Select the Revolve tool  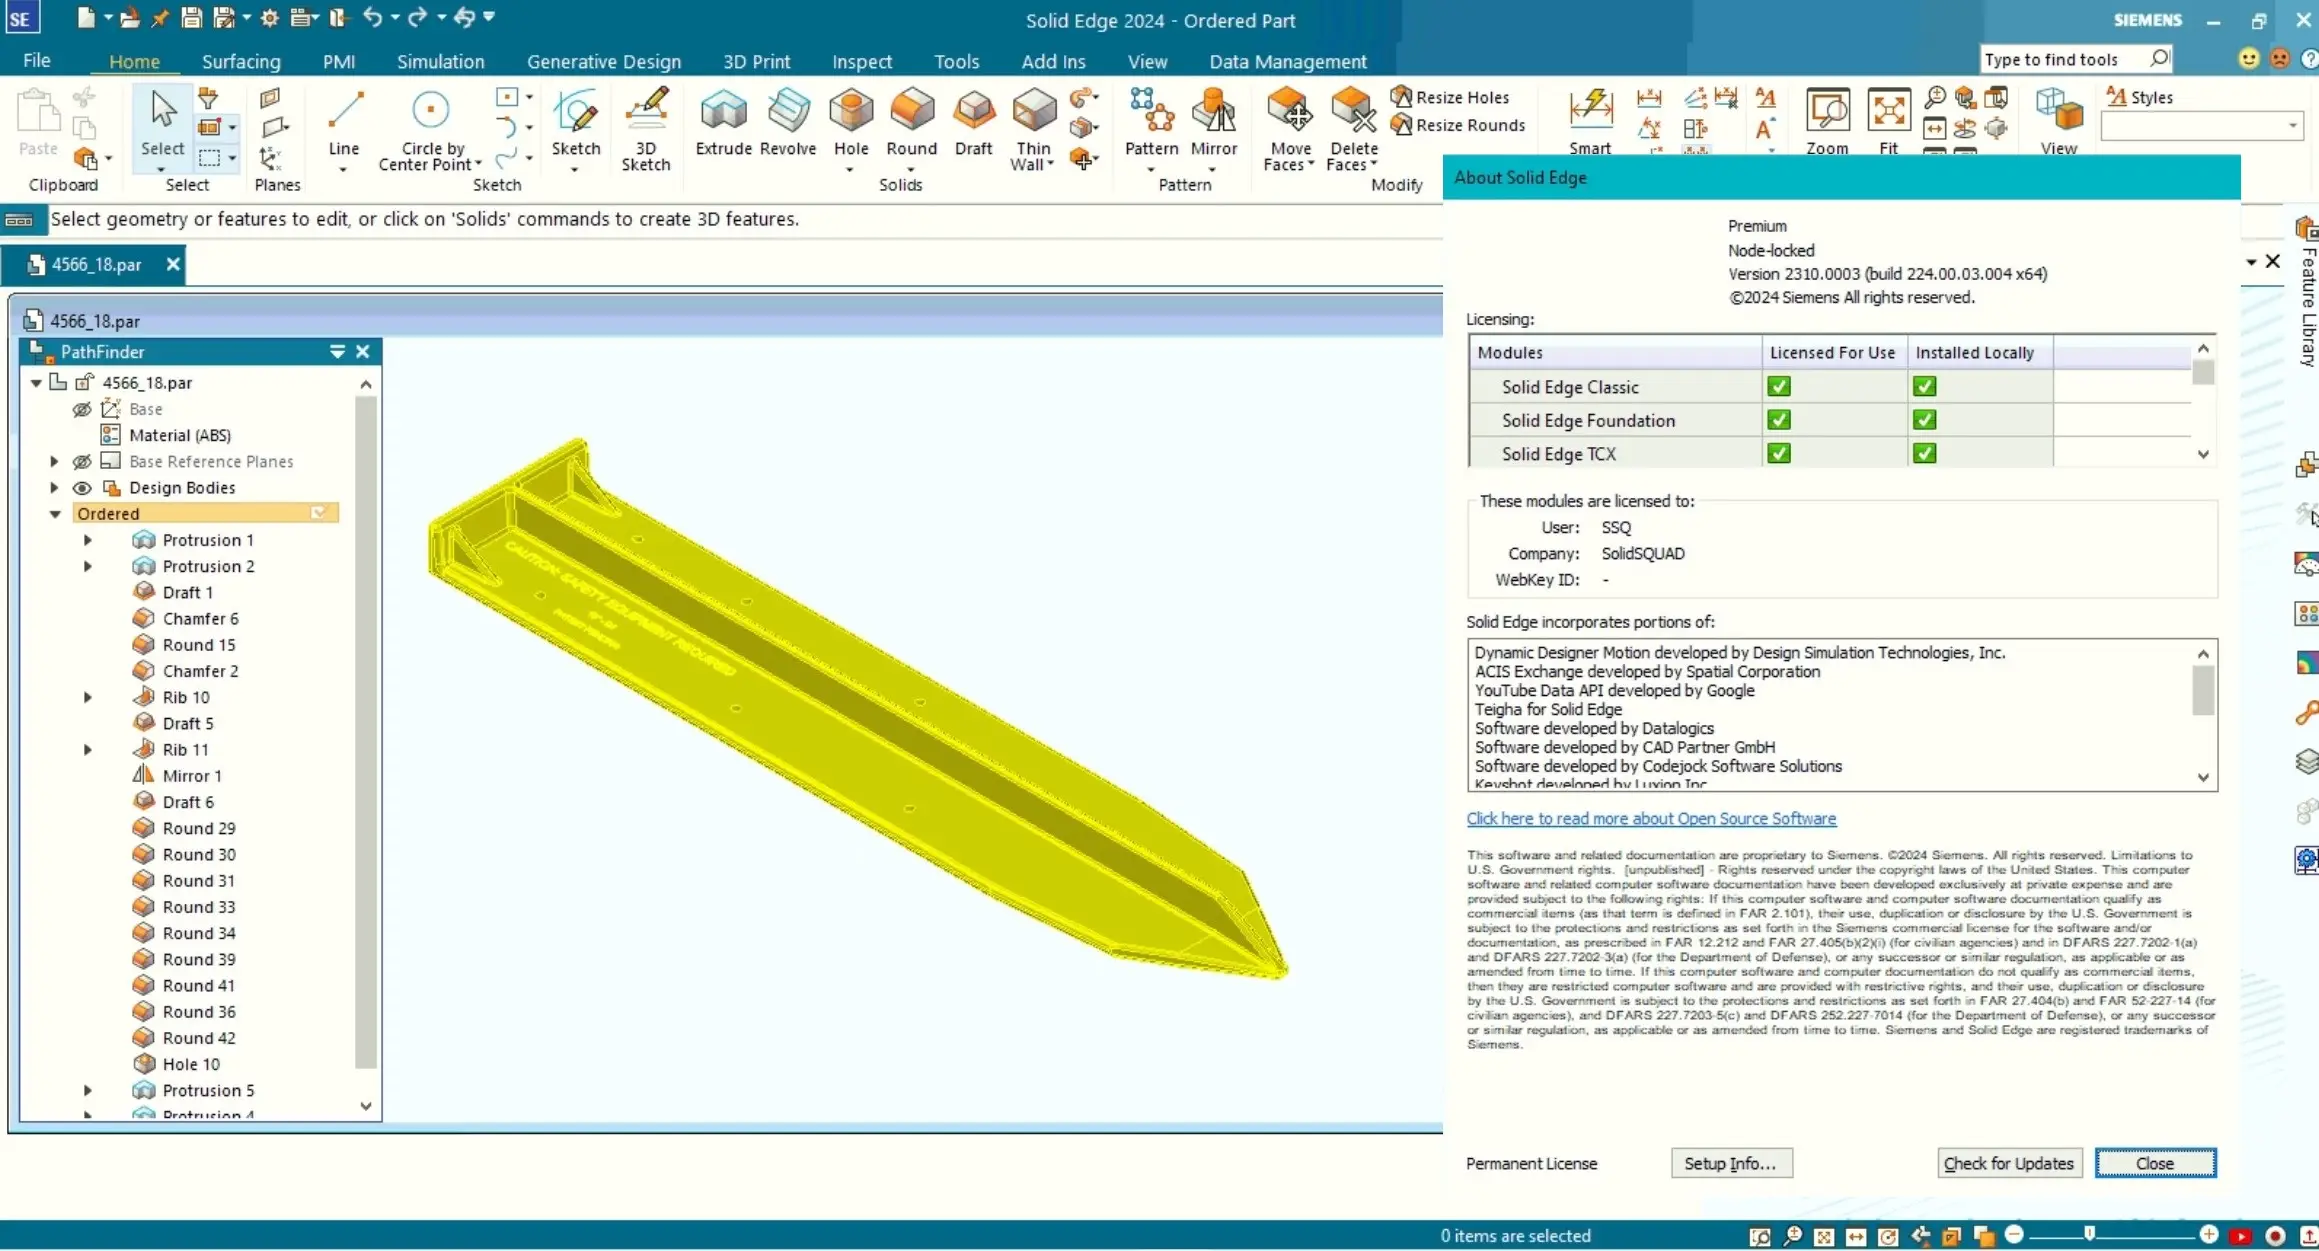[788, 122]
